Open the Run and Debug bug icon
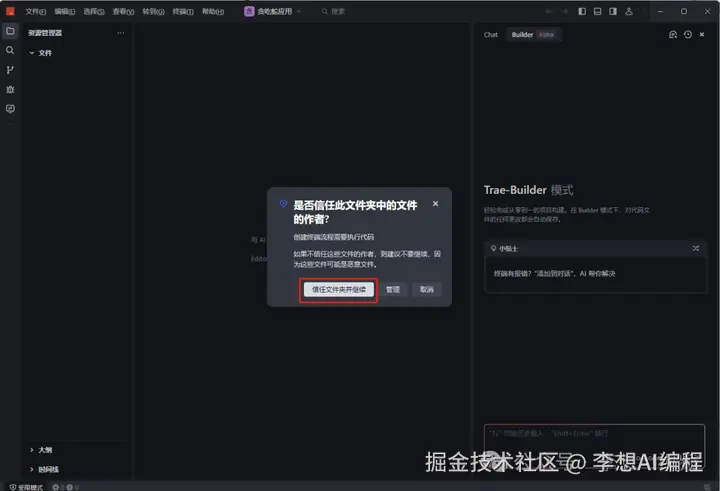720x491 pixels. 10,89
